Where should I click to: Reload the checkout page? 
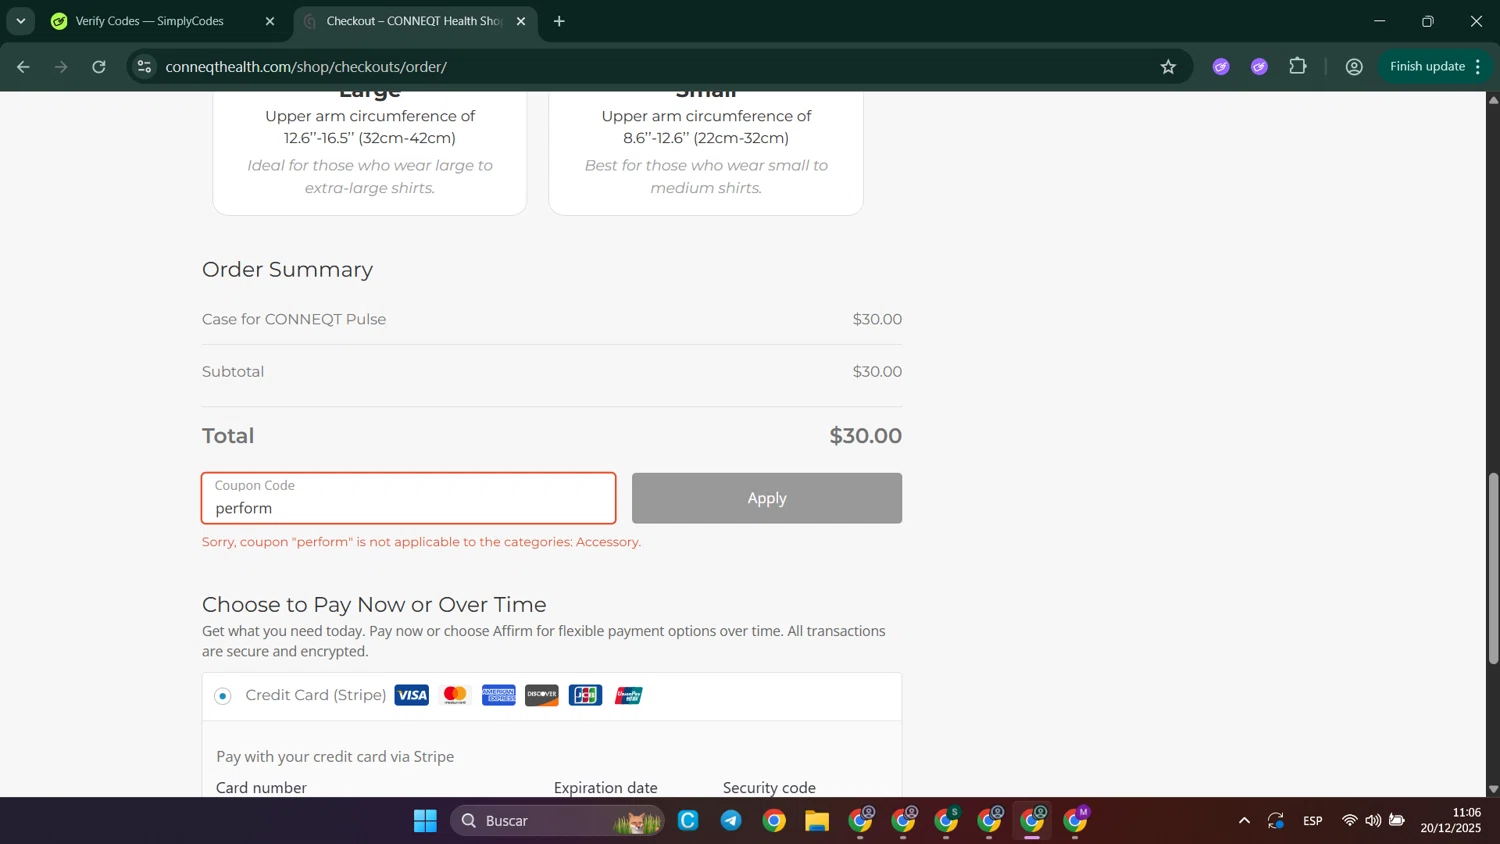click(99, 67)
